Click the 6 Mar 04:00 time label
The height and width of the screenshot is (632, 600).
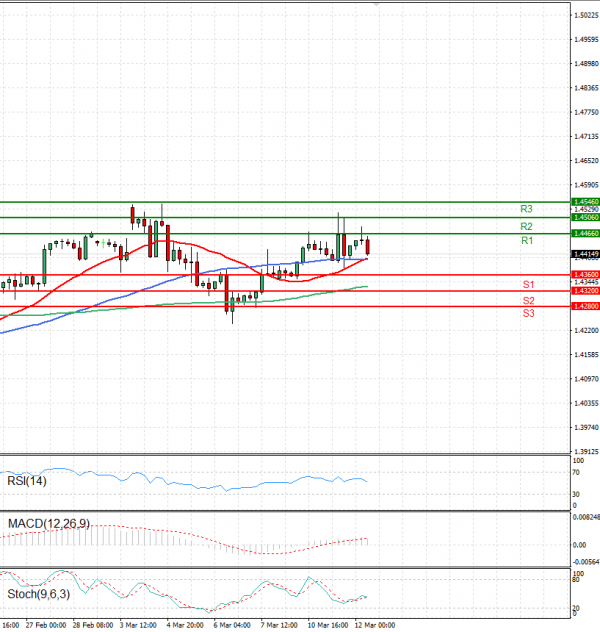coord(232,625)
